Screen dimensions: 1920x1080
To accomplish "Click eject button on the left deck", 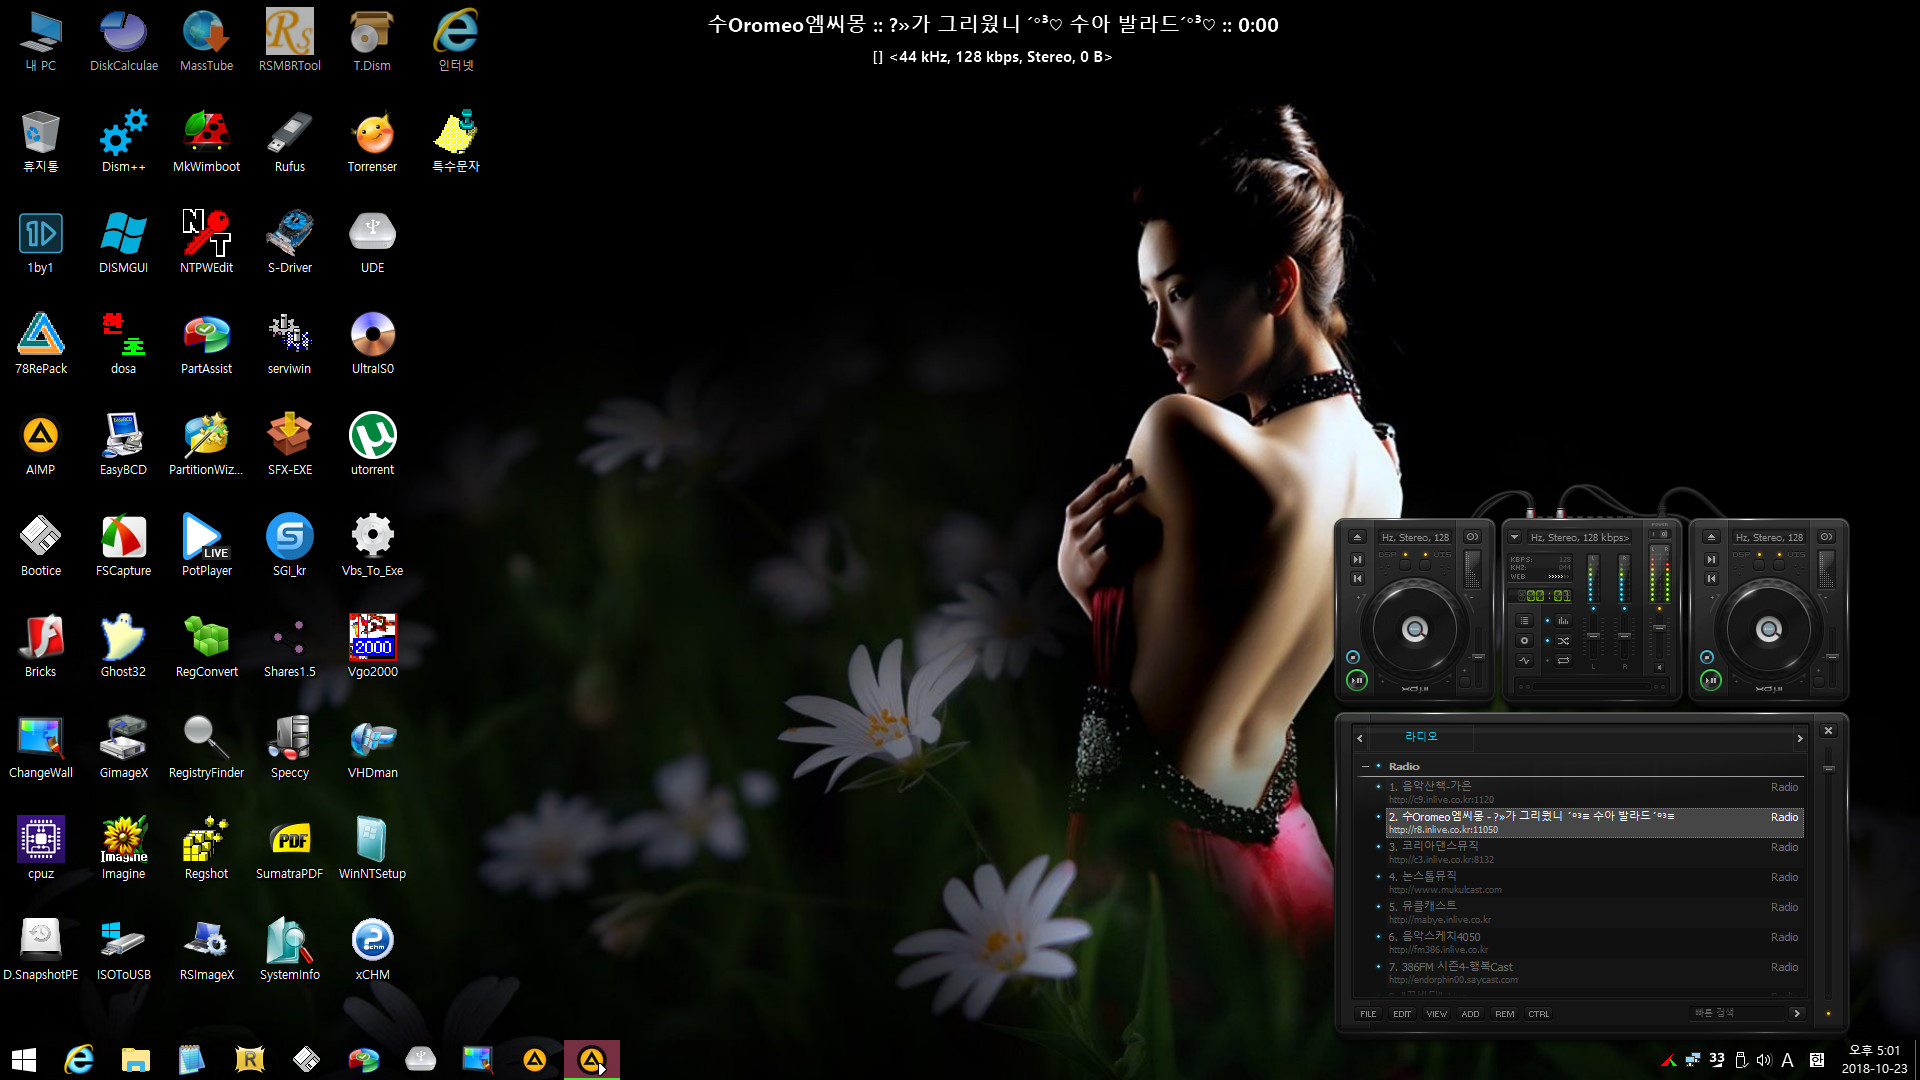I will point(1357,537).
